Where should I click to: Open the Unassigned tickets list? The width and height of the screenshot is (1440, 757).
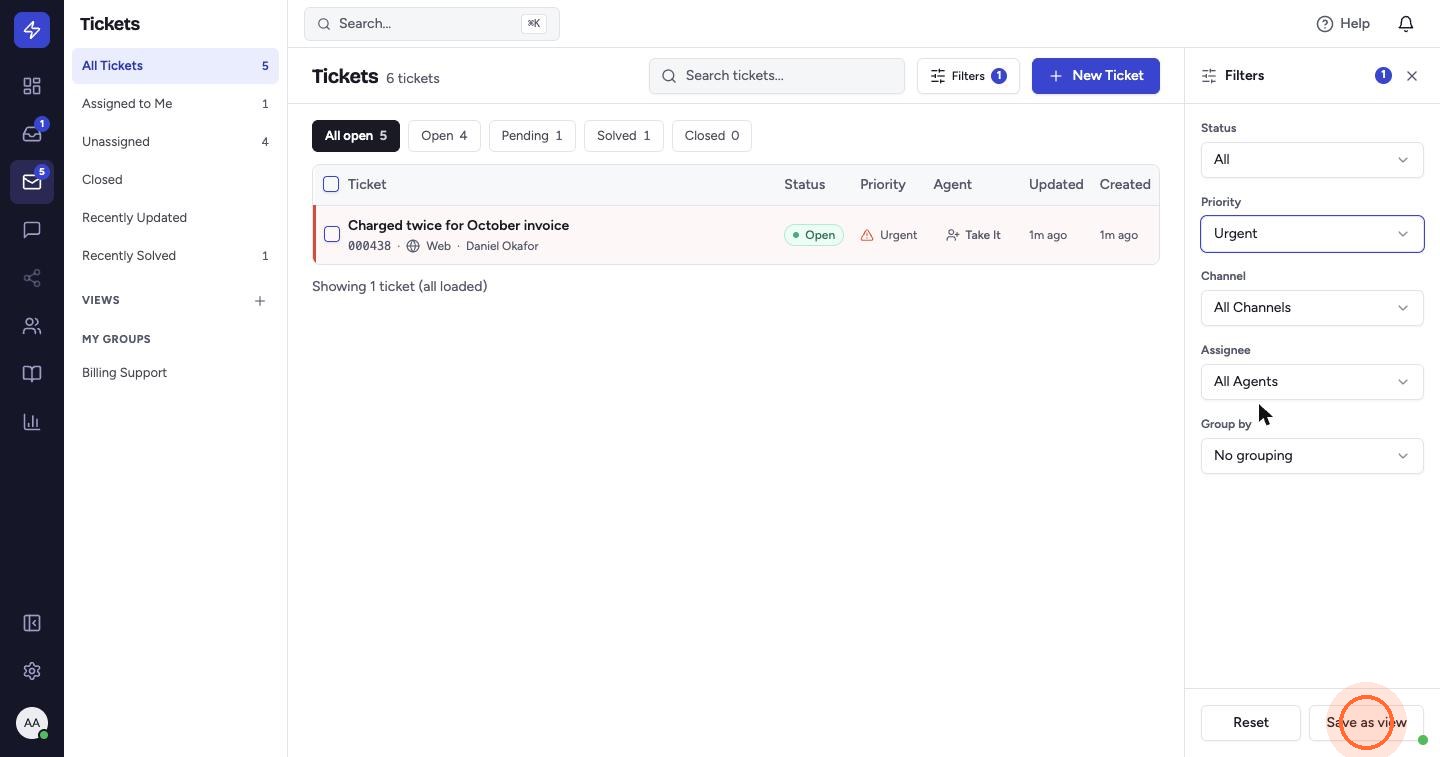coord(175,142)
